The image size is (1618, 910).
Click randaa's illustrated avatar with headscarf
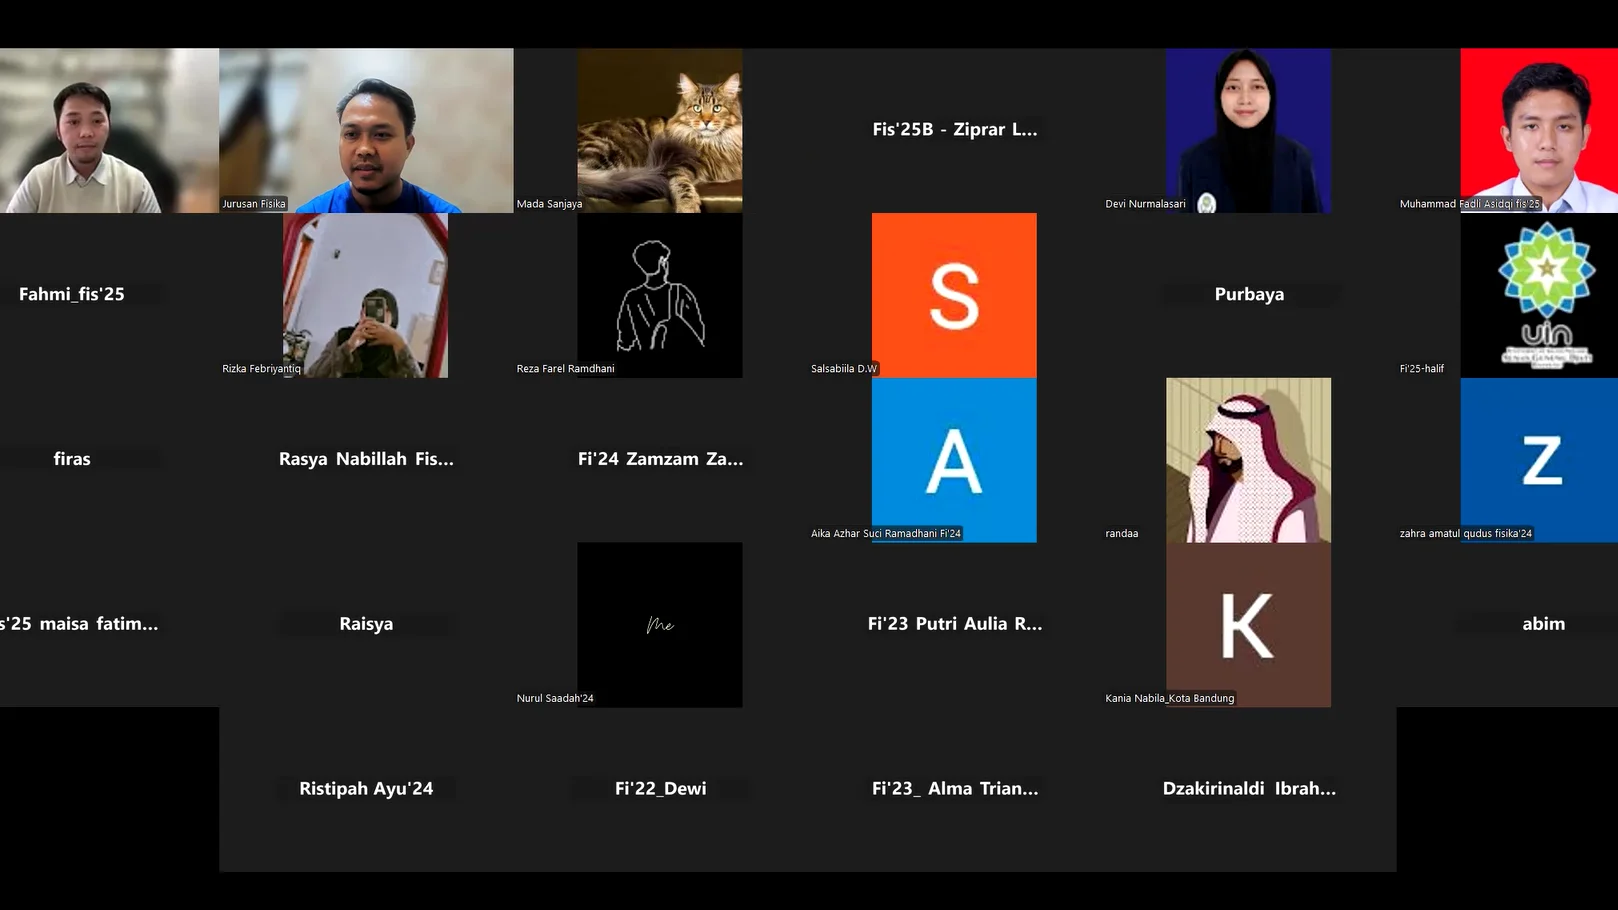point(1248,460)
